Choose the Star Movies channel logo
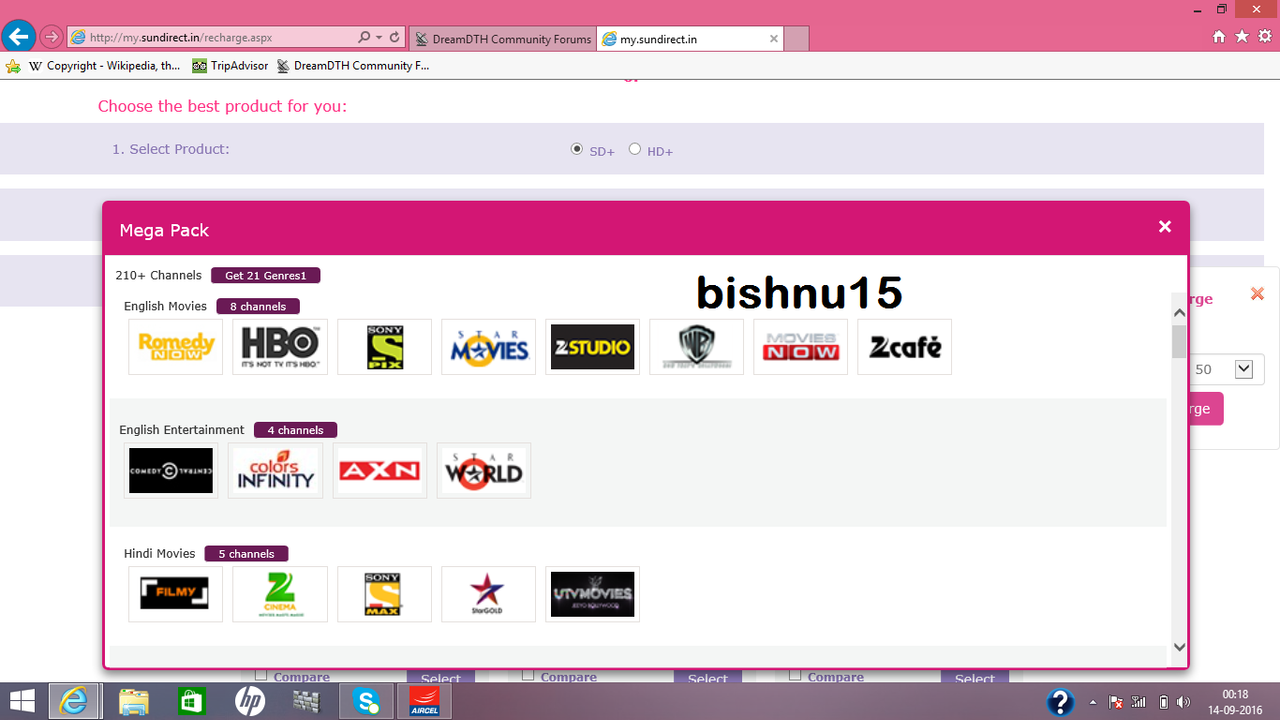 pyautogui.click(x=488, y=347)
